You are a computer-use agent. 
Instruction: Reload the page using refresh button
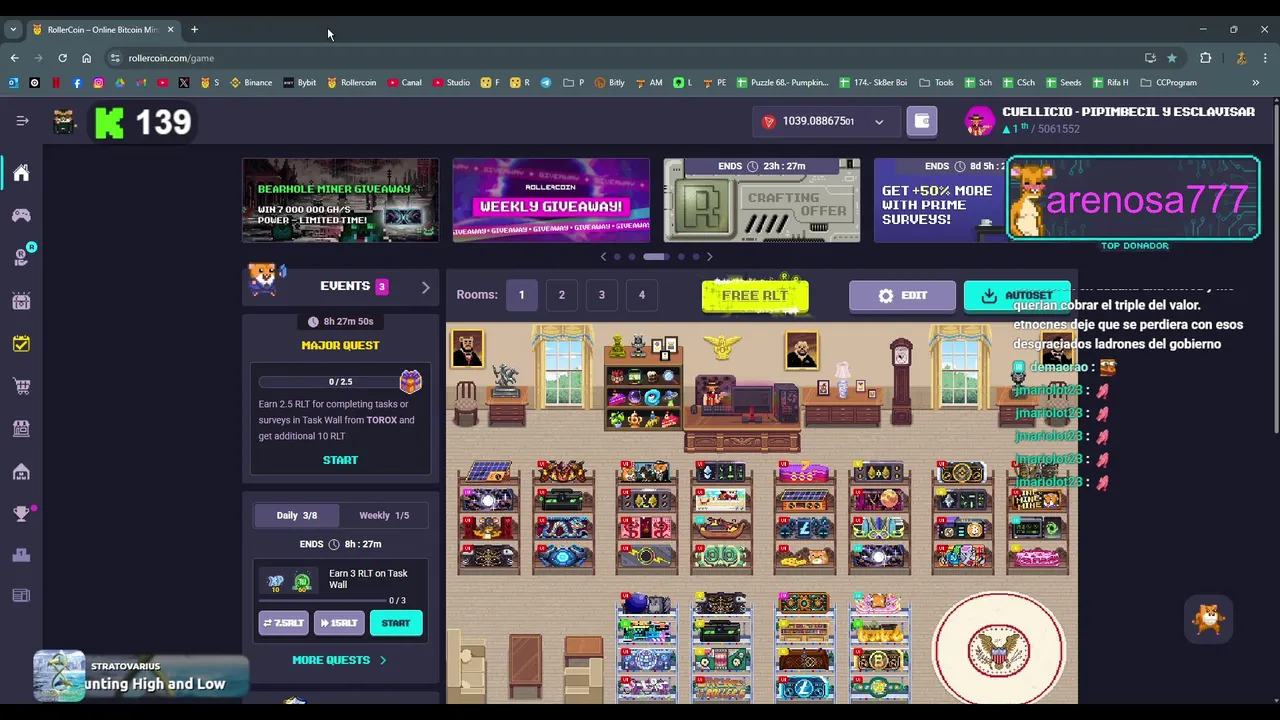coord(62,58)
